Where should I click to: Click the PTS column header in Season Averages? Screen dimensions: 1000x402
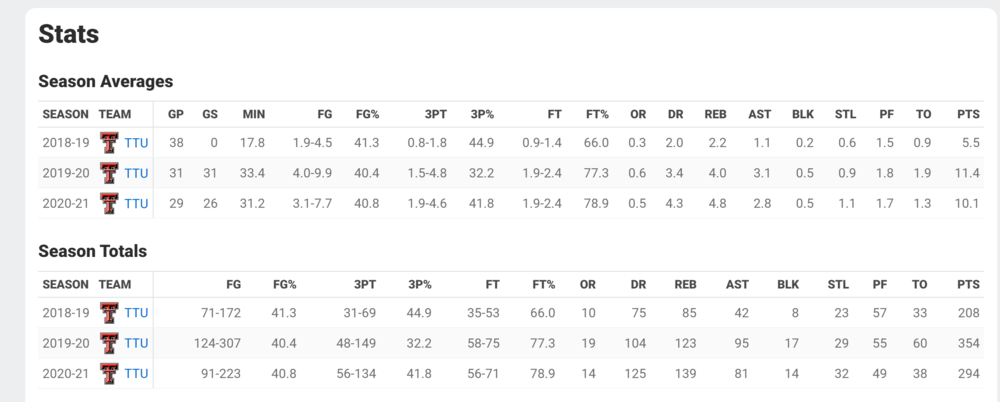tap(967, 114)
